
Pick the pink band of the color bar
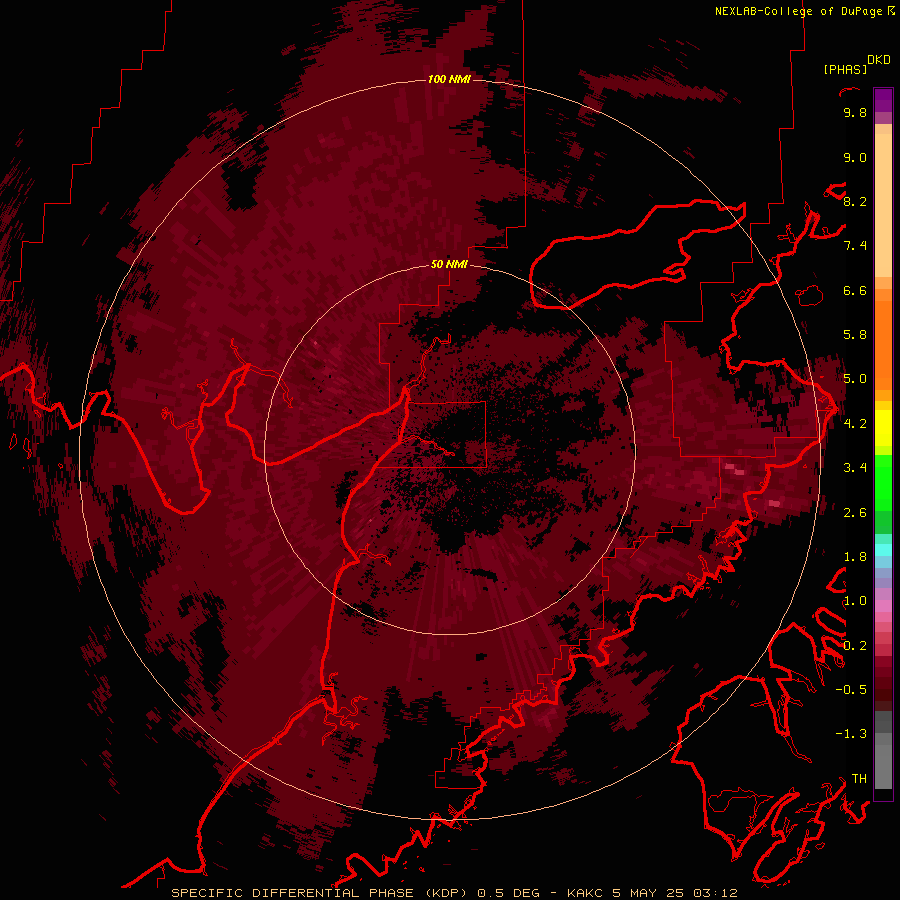(883, 606)
